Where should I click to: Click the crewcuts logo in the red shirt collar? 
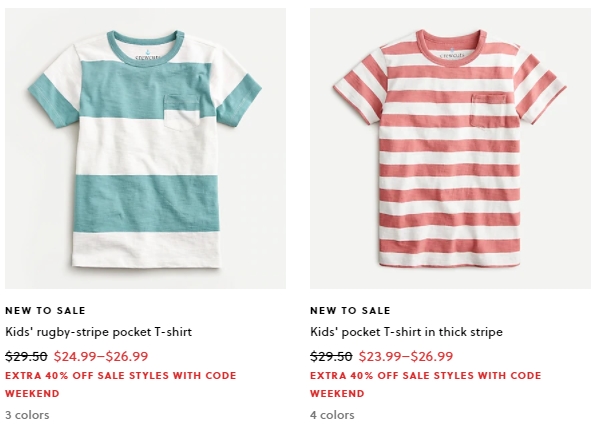(452, 54)
